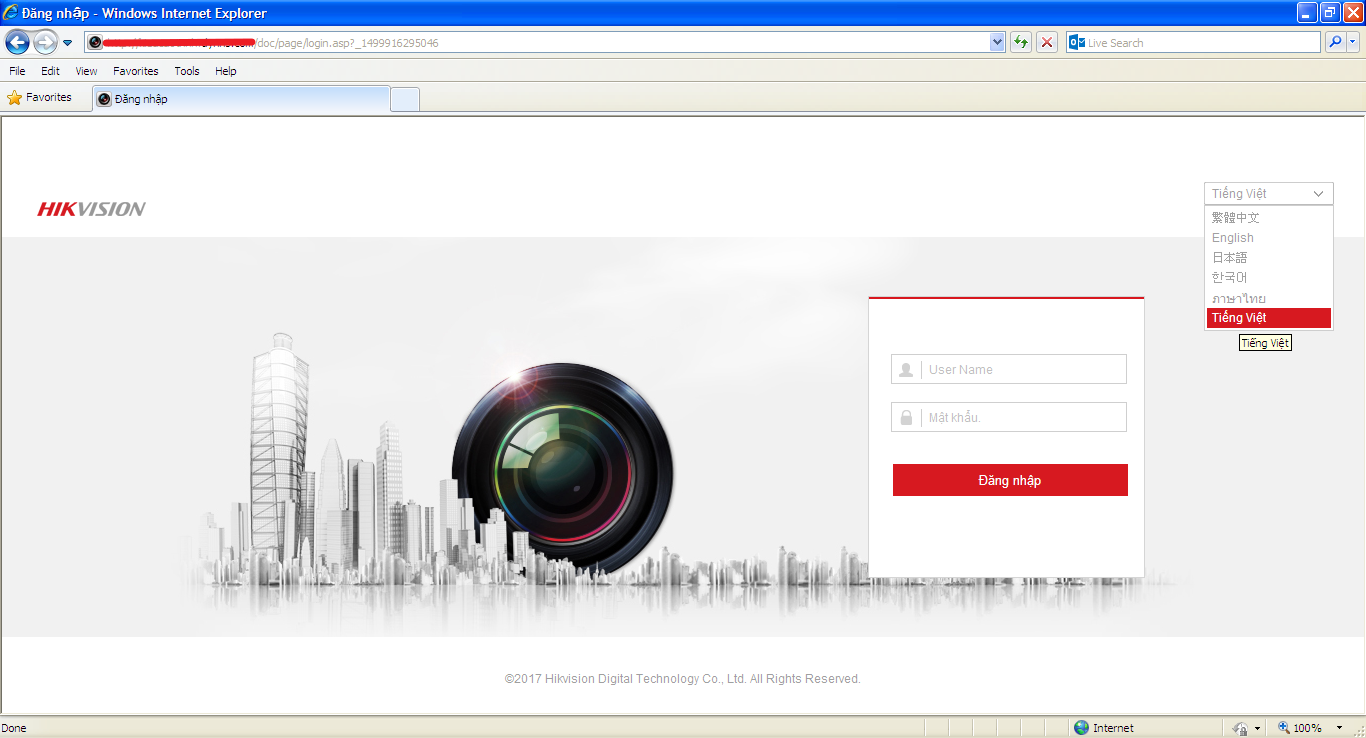Click the Hikvision copyright footer text
This screenshot has height=738, width=1366.
pos(683,679)
